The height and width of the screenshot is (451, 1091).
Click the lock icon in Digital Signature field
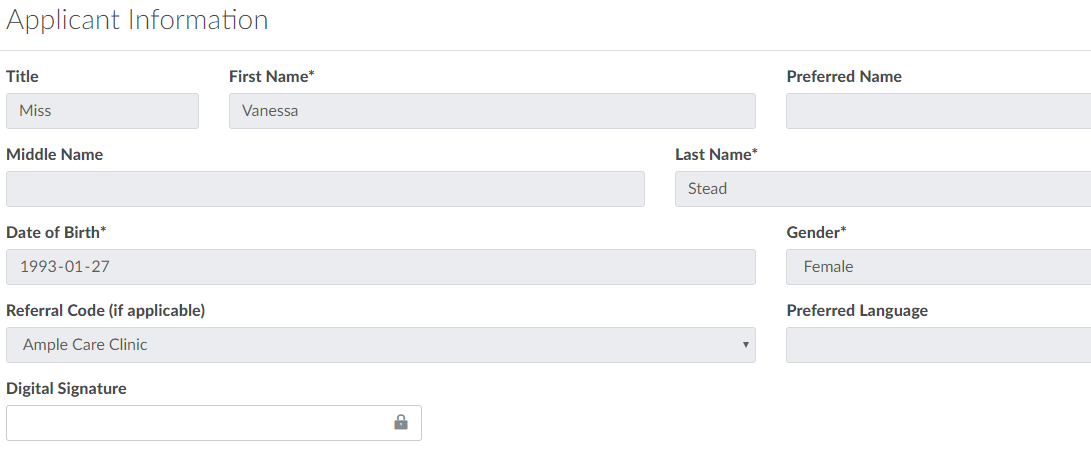tap(401, 422)
